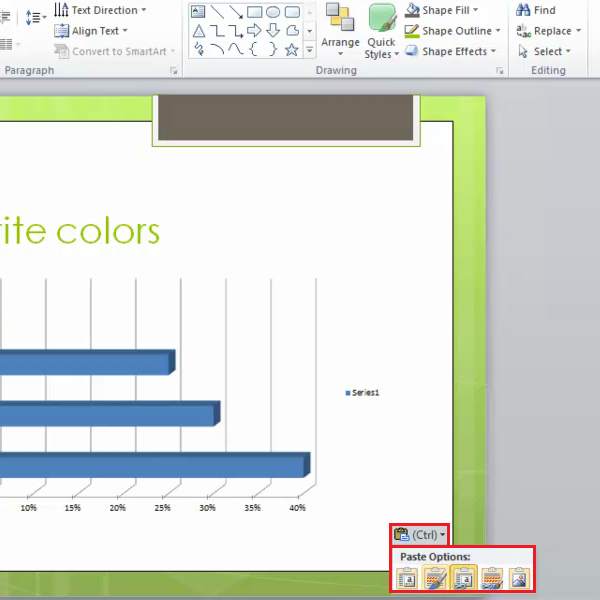600x600 pixels.
Task: Open the Shape Fill dropdown
Action: tap(442, 10)
